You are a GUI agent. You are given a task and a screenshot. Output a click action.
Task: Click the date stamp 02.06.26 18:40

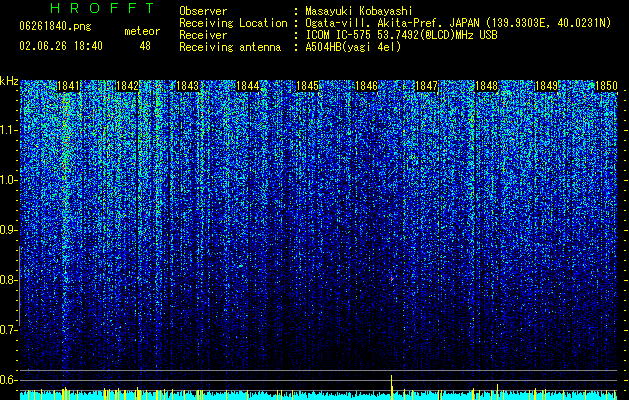[61, 46]
